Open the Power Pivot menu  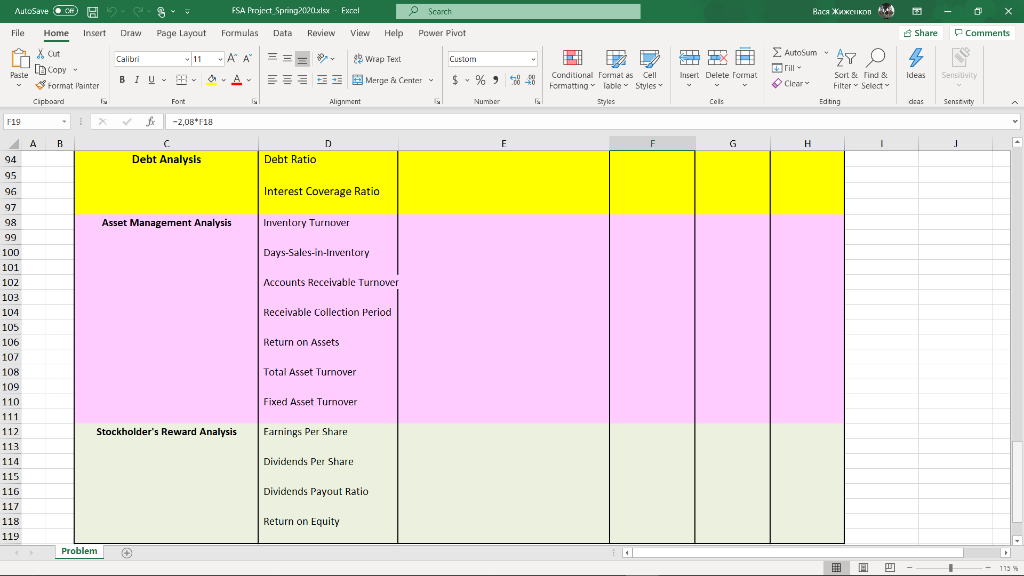[x=441, y=32]
